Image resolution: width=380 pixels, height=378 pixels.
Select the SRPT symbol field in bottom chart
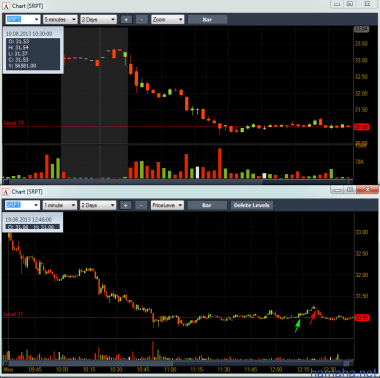pyautogui.click(x=23, y=205)
